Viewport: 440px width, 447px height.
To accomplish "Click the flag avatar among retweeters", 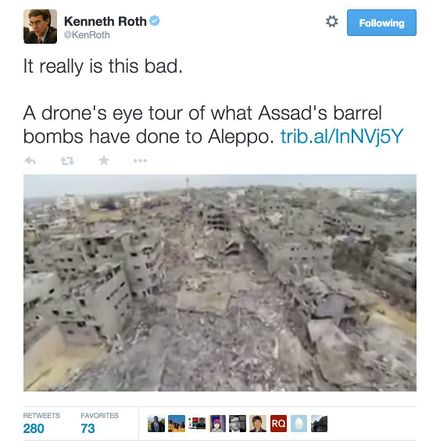I will (197, 423).
